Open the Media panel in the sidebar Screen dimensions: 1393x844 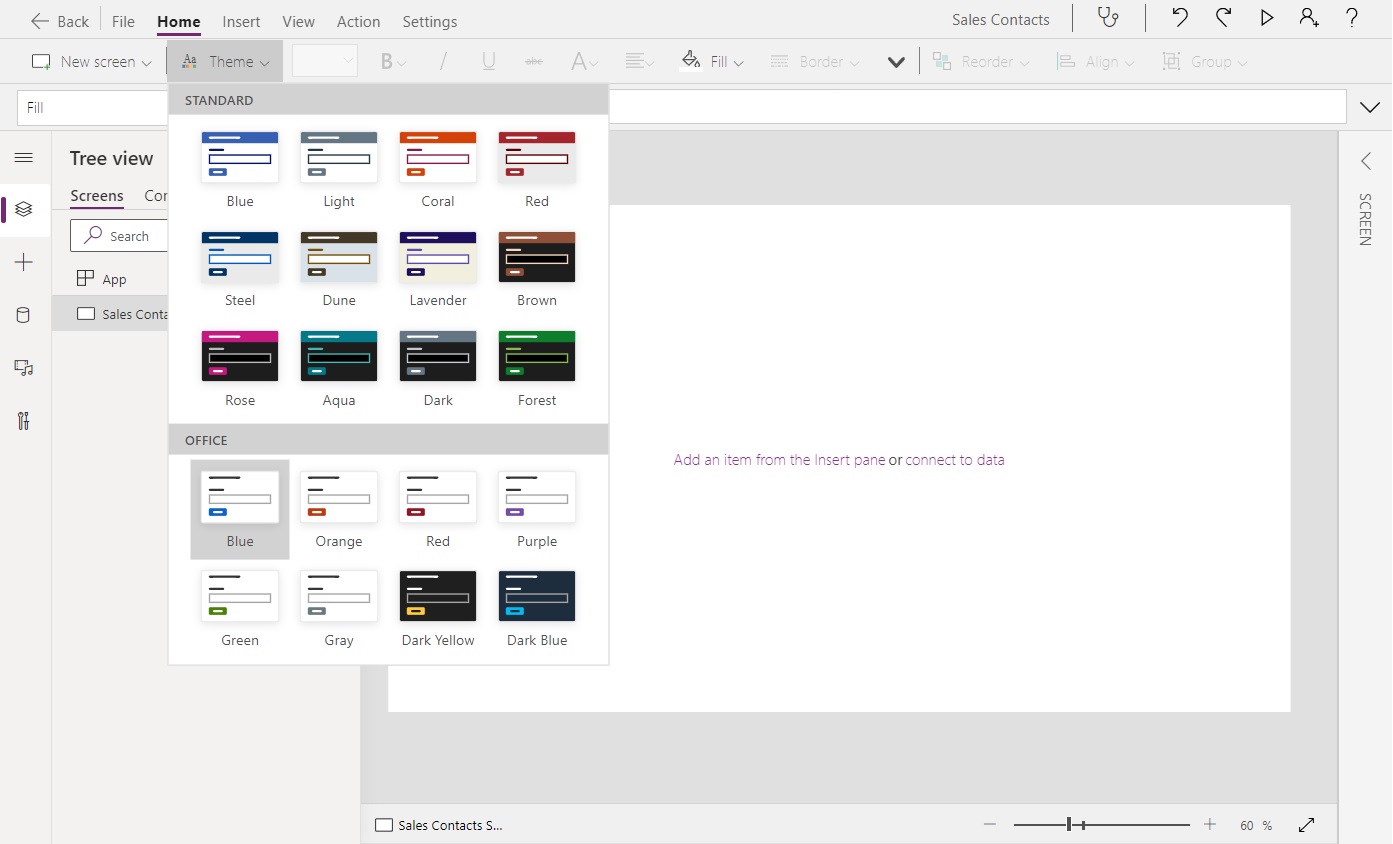[x=24, y=368]
